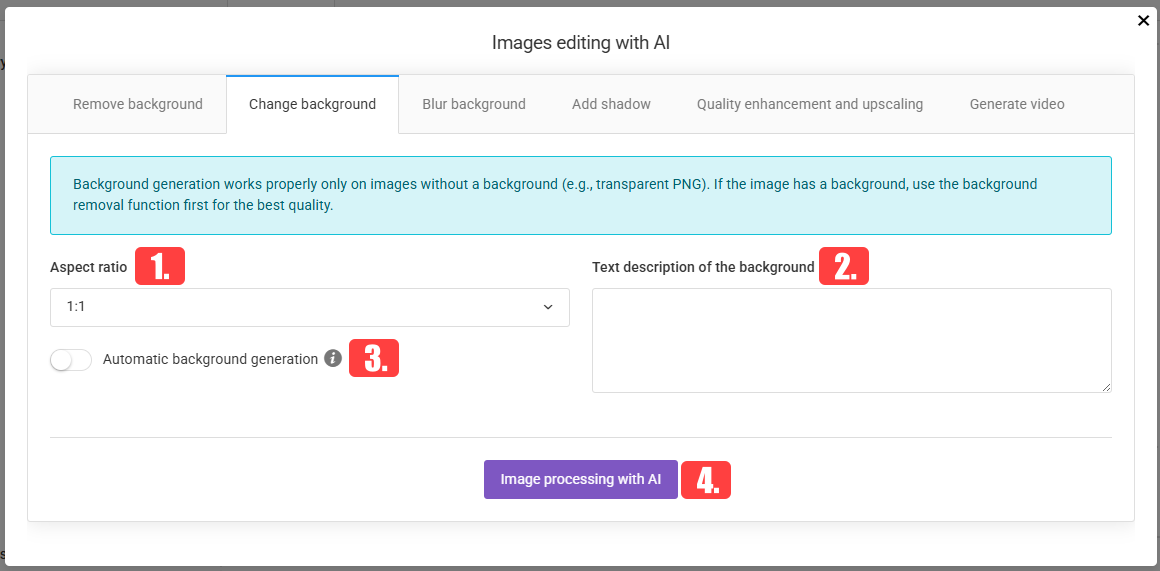Click the background generation info notice text
The image size is (1160, 571).
tap(555, 195)
